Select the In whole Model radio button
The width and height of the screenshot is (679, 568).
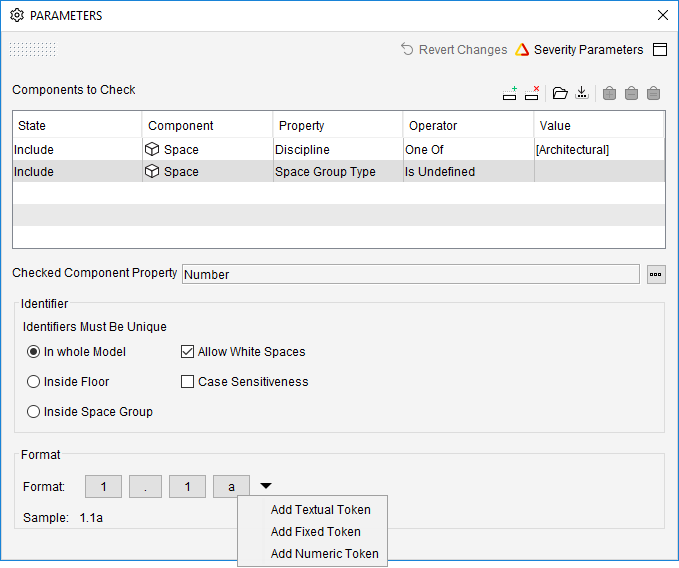pos(34,352)
